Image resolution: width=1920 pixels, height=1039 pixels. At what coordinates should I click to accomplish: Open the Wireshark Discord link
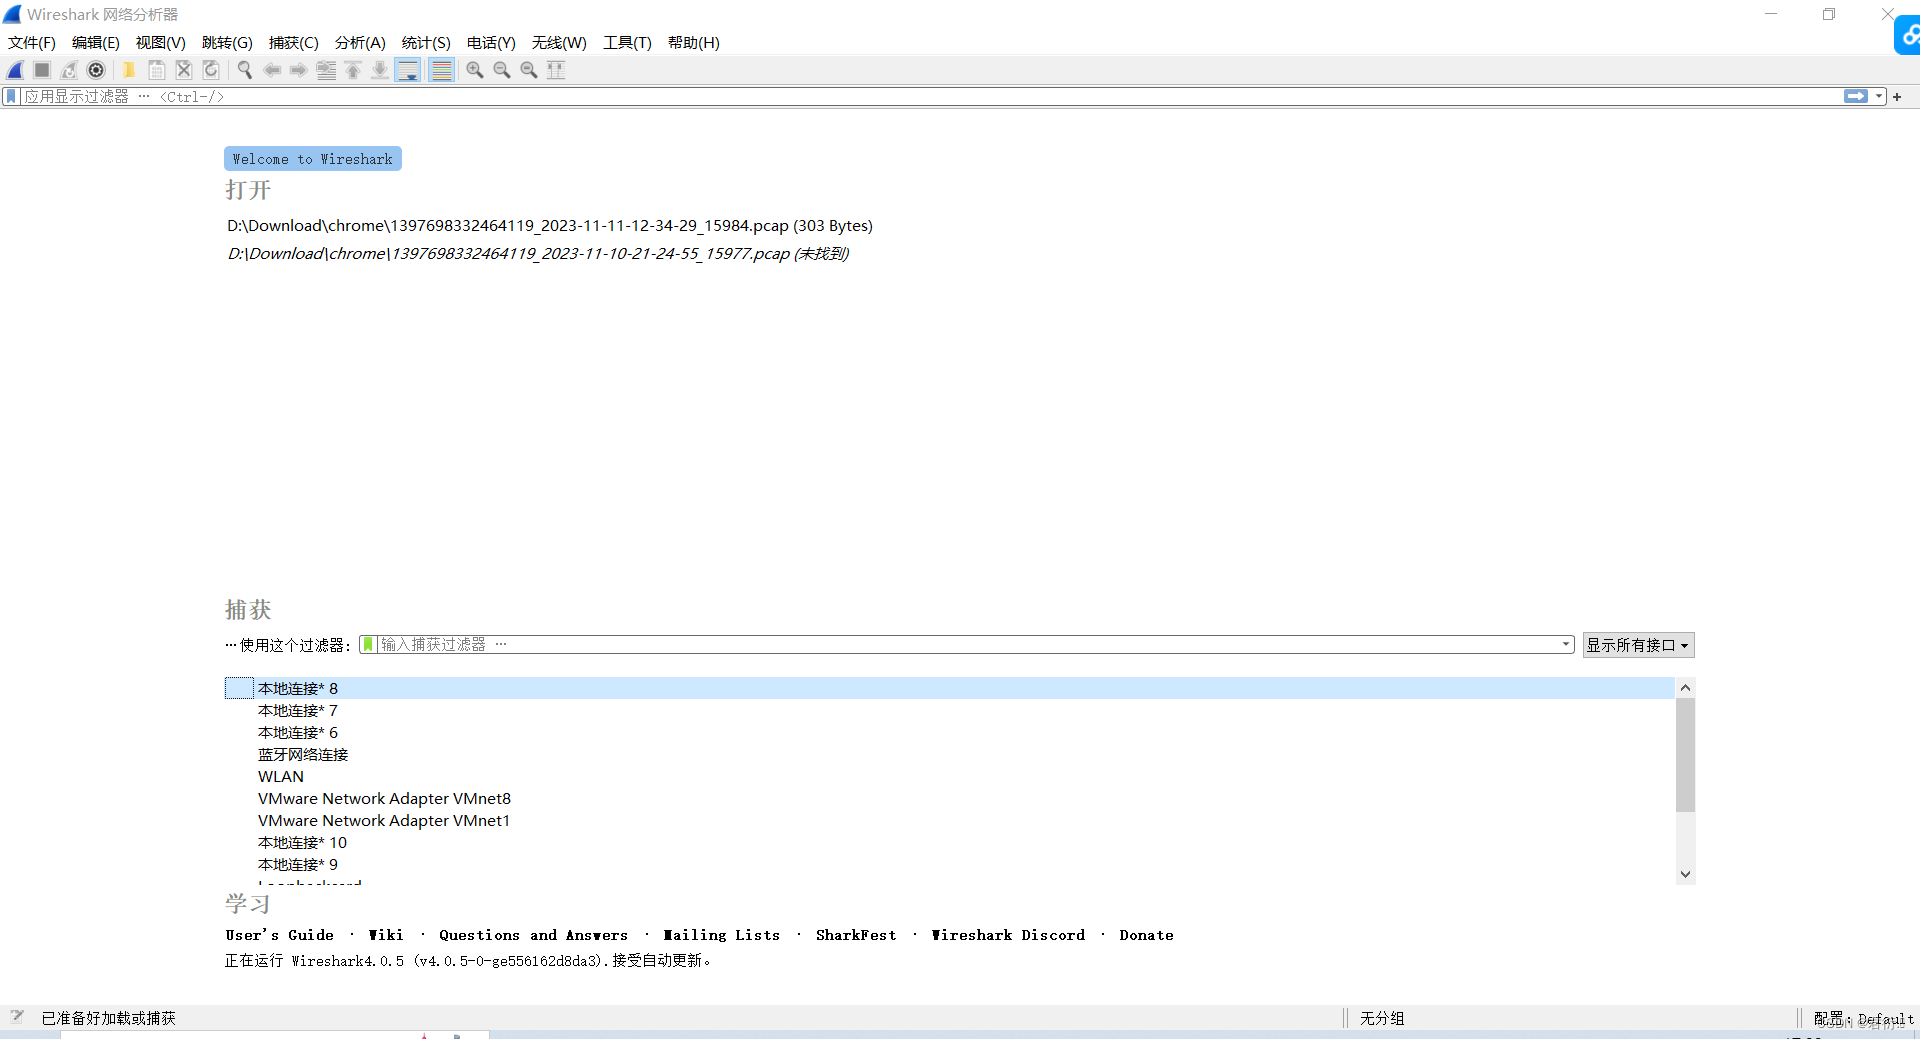pyautogui.click(x=1008, y=935)
